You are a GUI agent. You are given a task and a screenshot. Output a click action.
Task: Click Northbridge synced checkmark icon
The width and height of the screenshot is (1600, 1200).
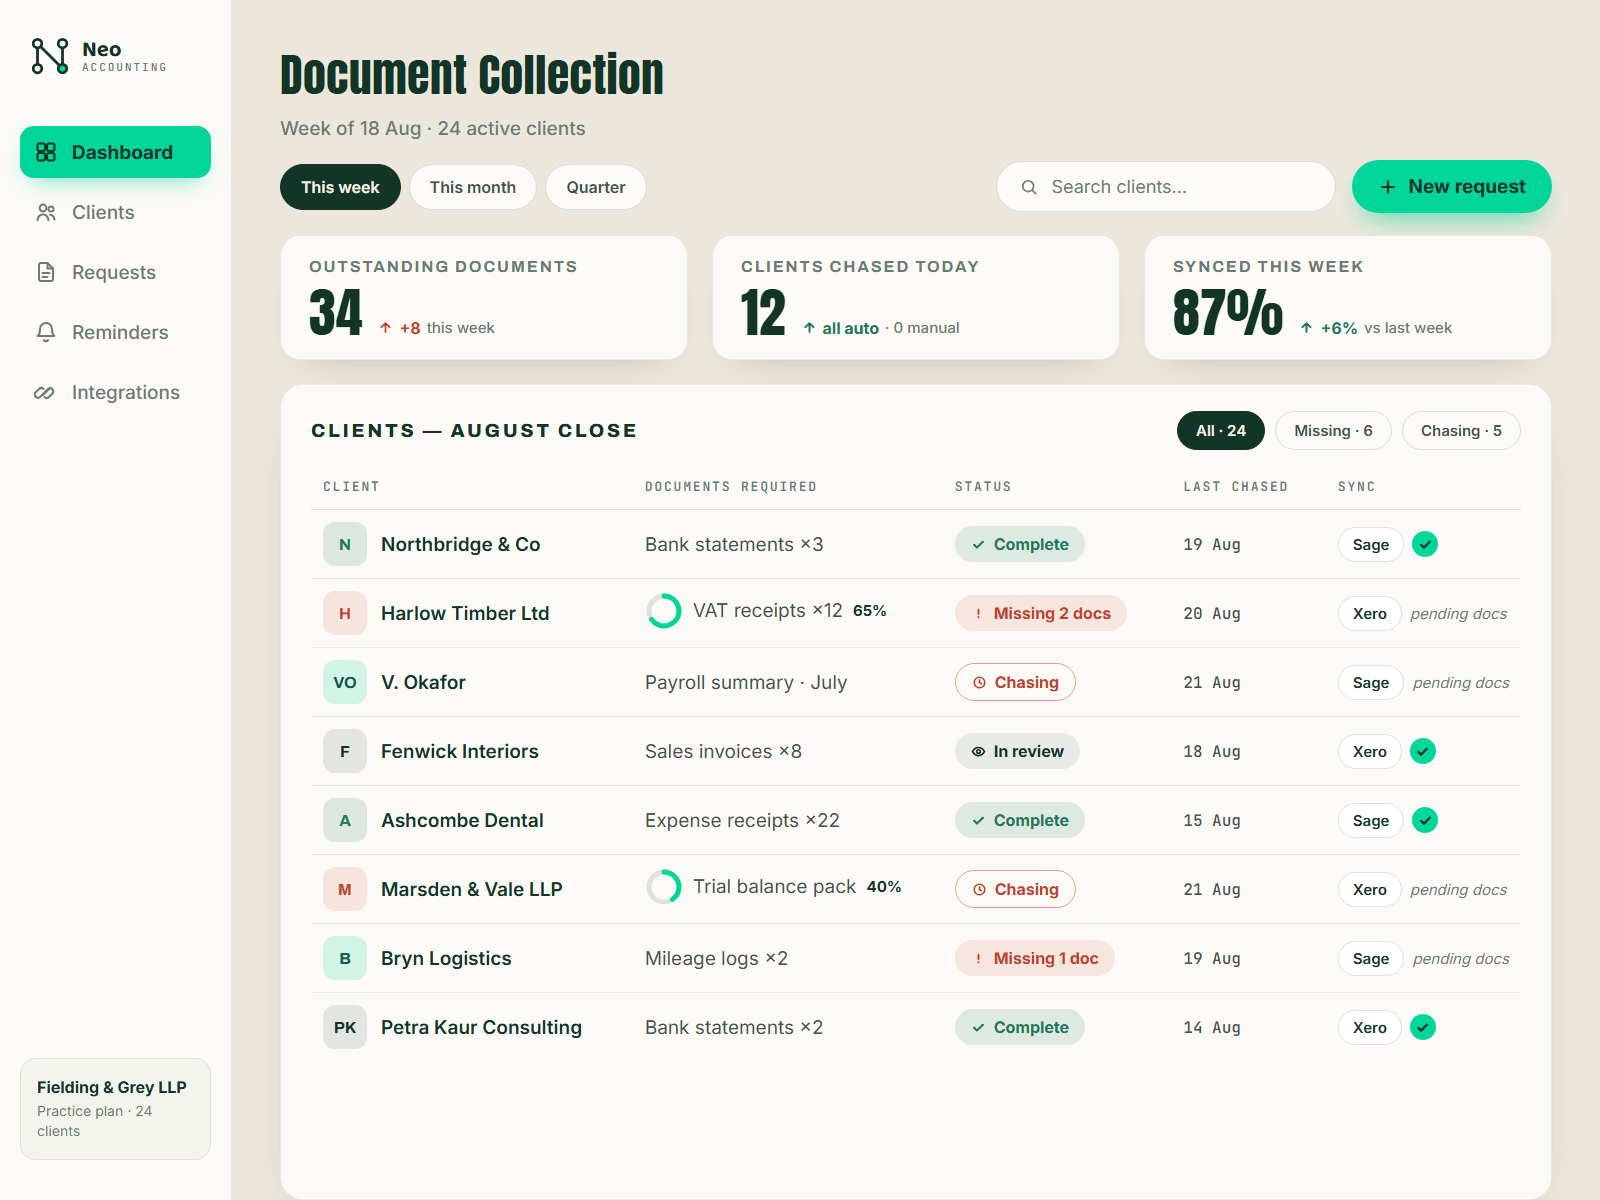click(x=1425, y=544)
